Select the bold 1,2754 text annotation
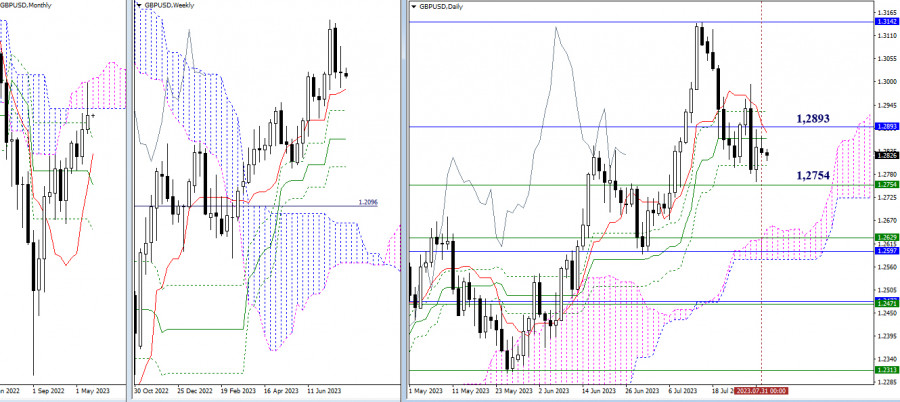 (813, 175)
